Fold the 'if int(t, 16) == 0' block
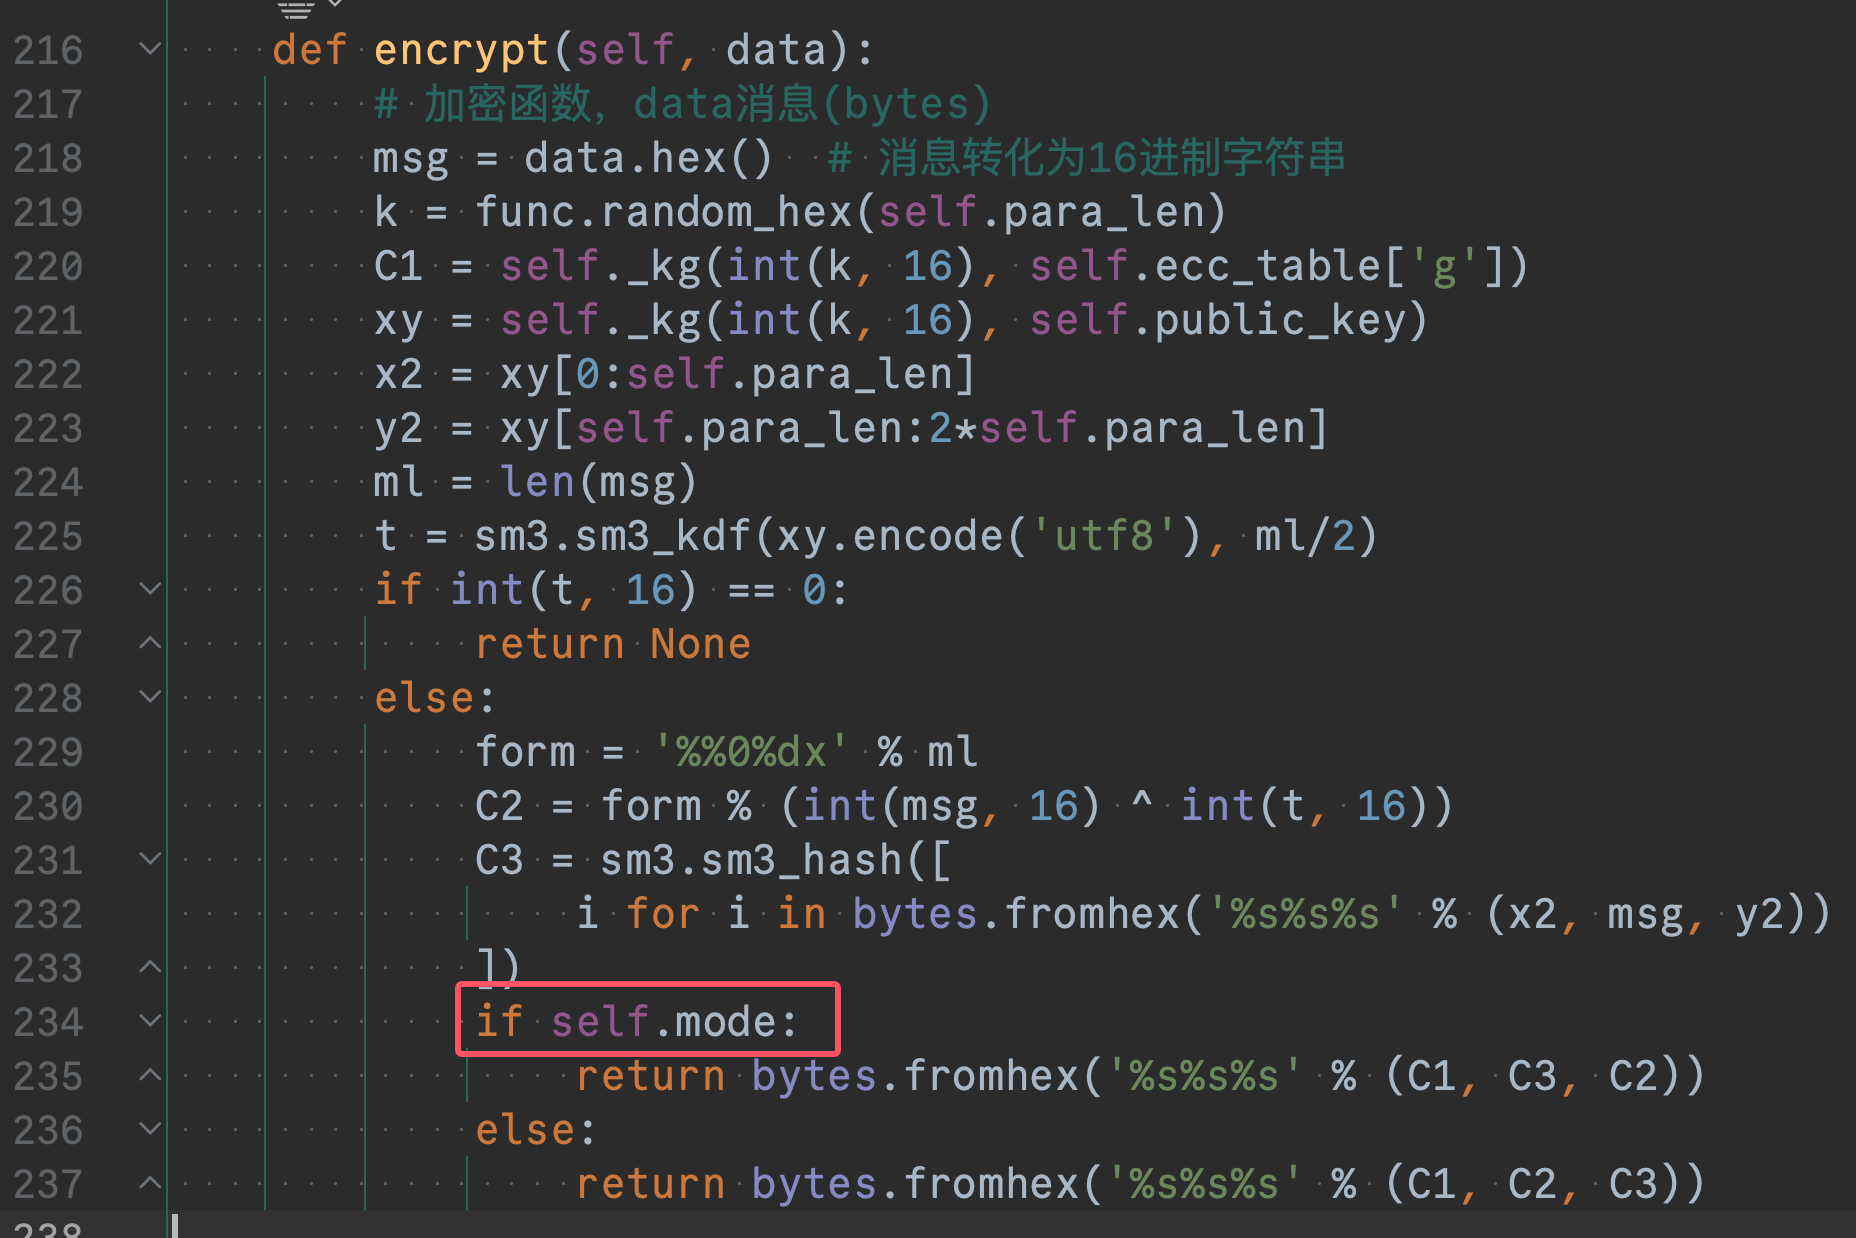1856x1238 pixels. pos(150,588)
